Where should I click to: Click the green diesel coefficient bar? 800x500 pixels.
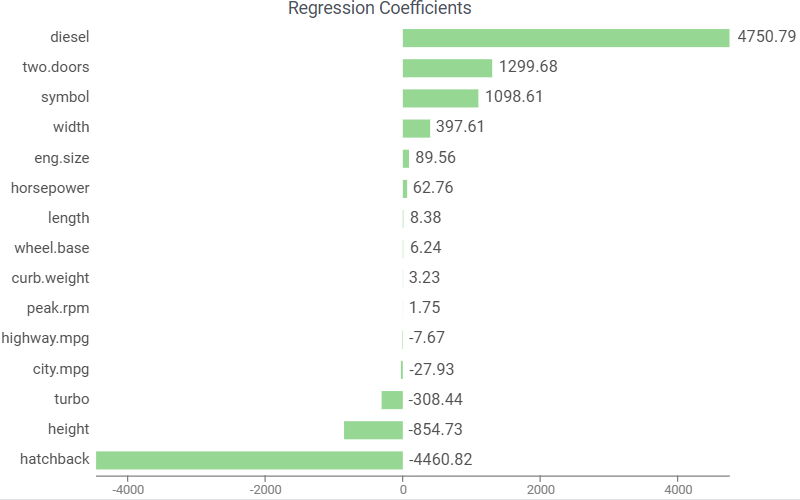coord(566,38)
